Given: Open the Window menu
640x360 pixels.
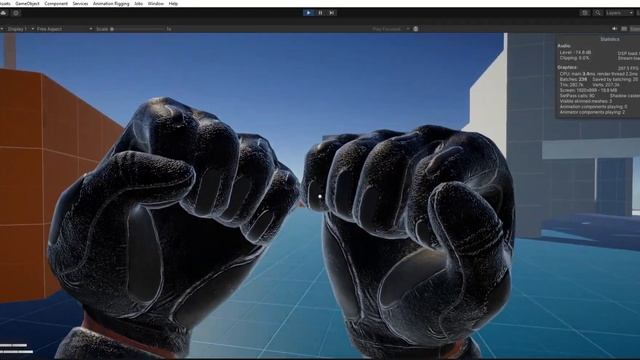Looking at the screenshot, I should [x=156, y=3].
